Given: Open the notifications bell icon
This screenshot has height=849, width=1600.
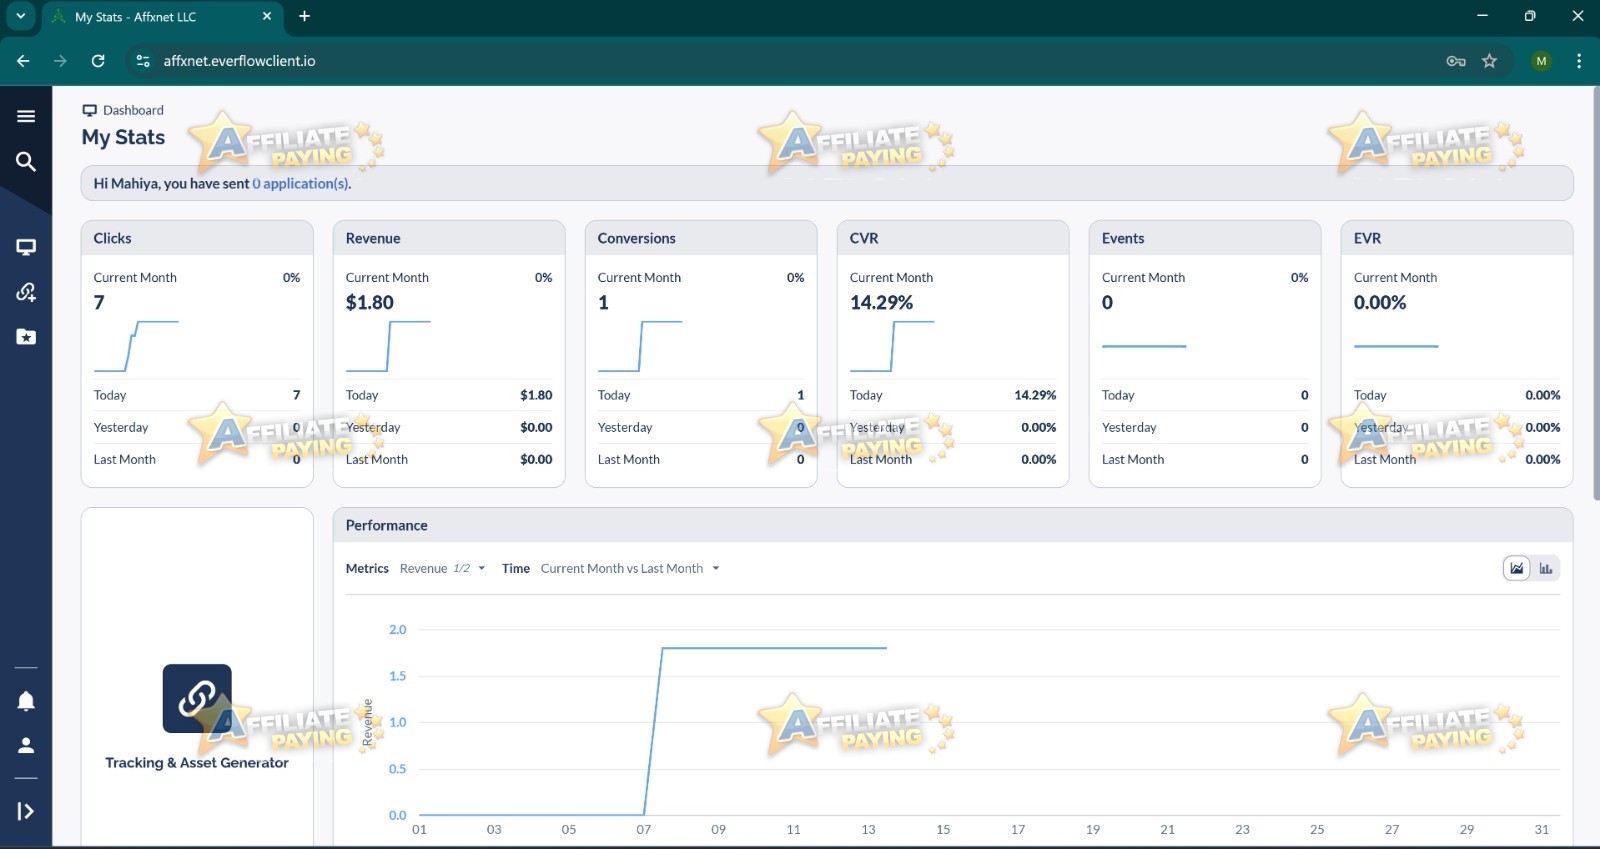Looking at the screenshot, I should (x=26, y=701).
